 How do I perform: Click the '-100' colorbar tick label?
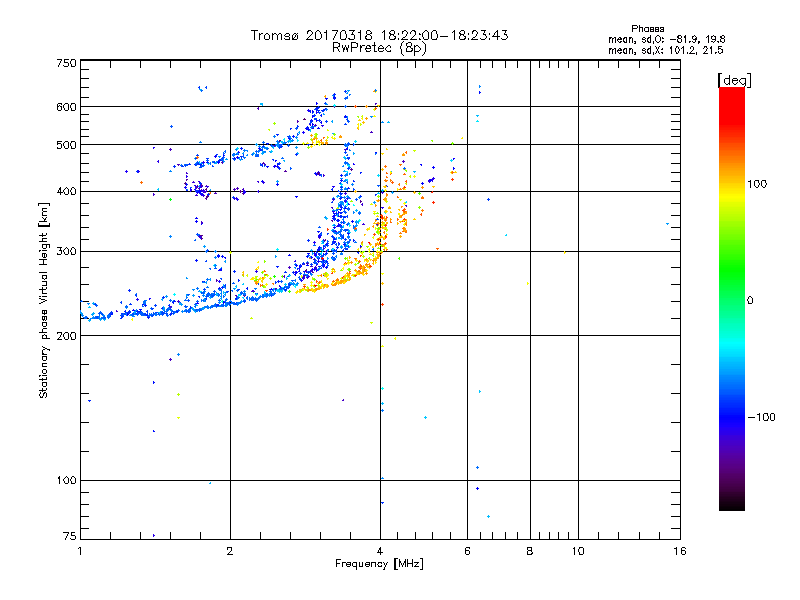761,417
